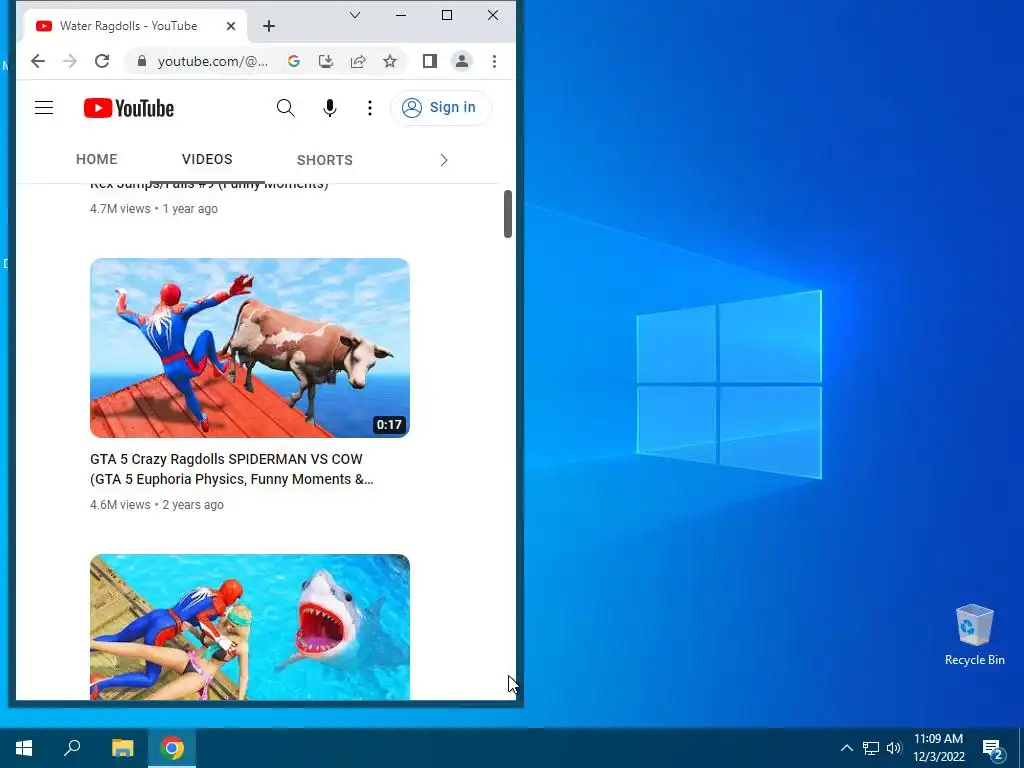
Task: Open a new Chrome tab
Action: click(269, 26)
